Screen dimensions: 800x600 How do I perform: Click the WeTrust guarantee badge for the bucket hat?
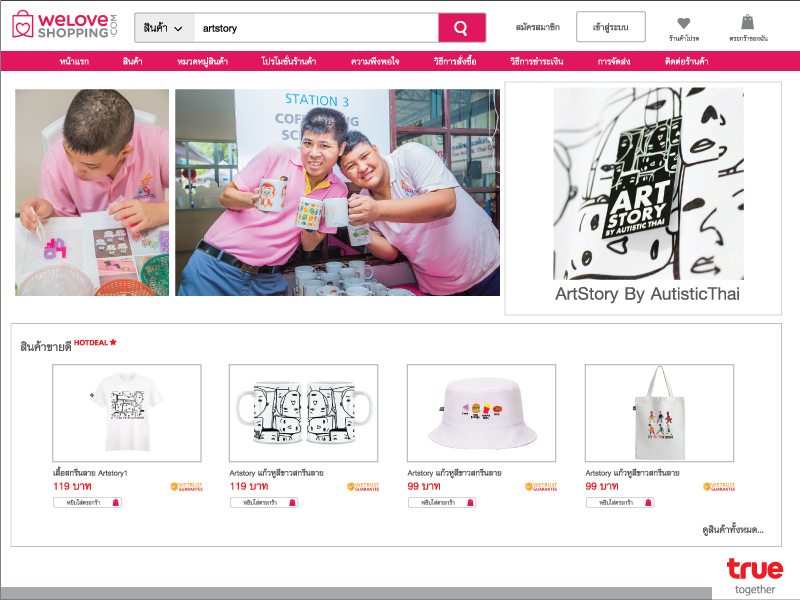tap(541, 487)
